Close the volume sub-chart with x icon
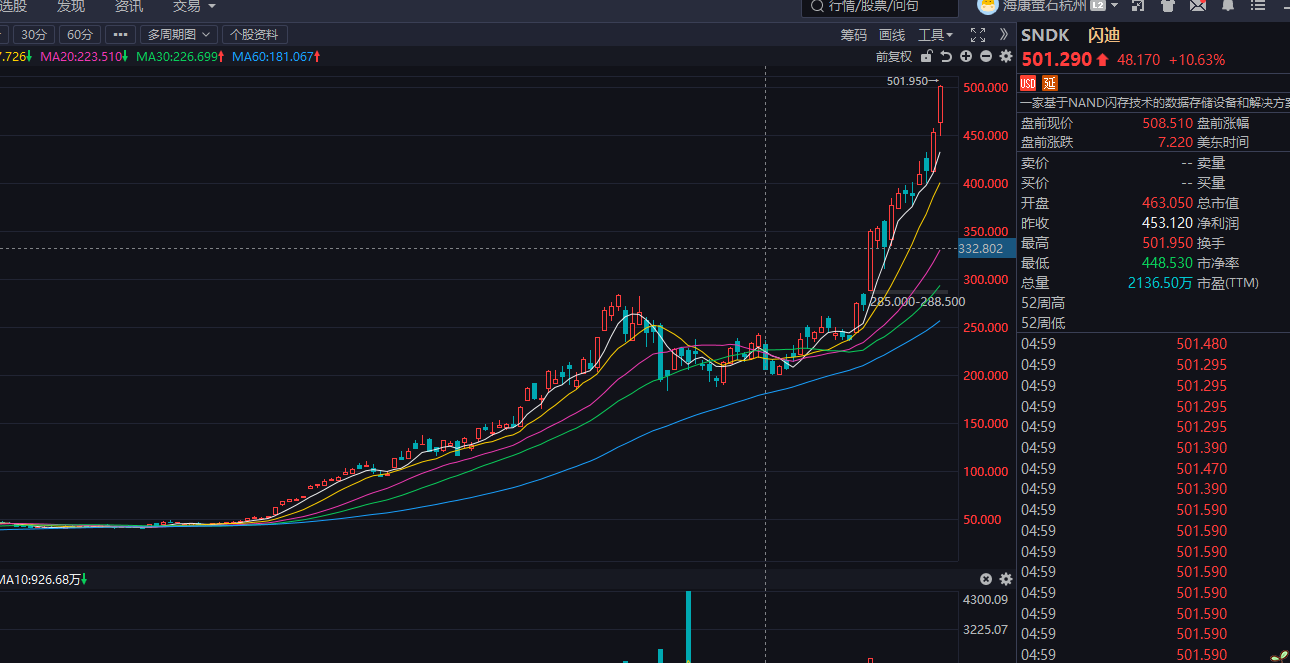This screenshot has height=663, width=1290. pos(986,579)
